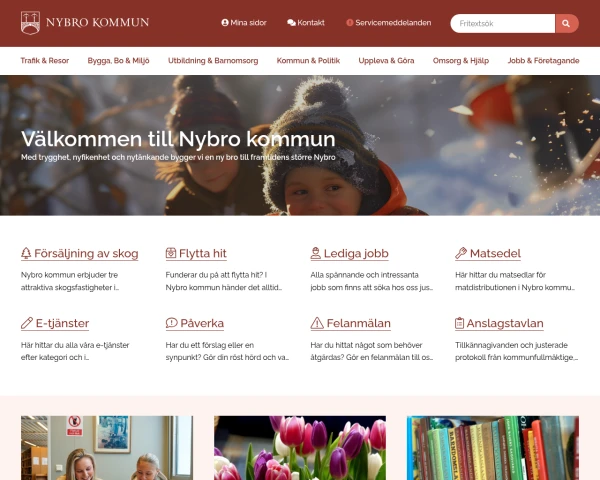600x480 pixels.
Task: Open the Jobb & Företagande menu
Action: point(543,60)
